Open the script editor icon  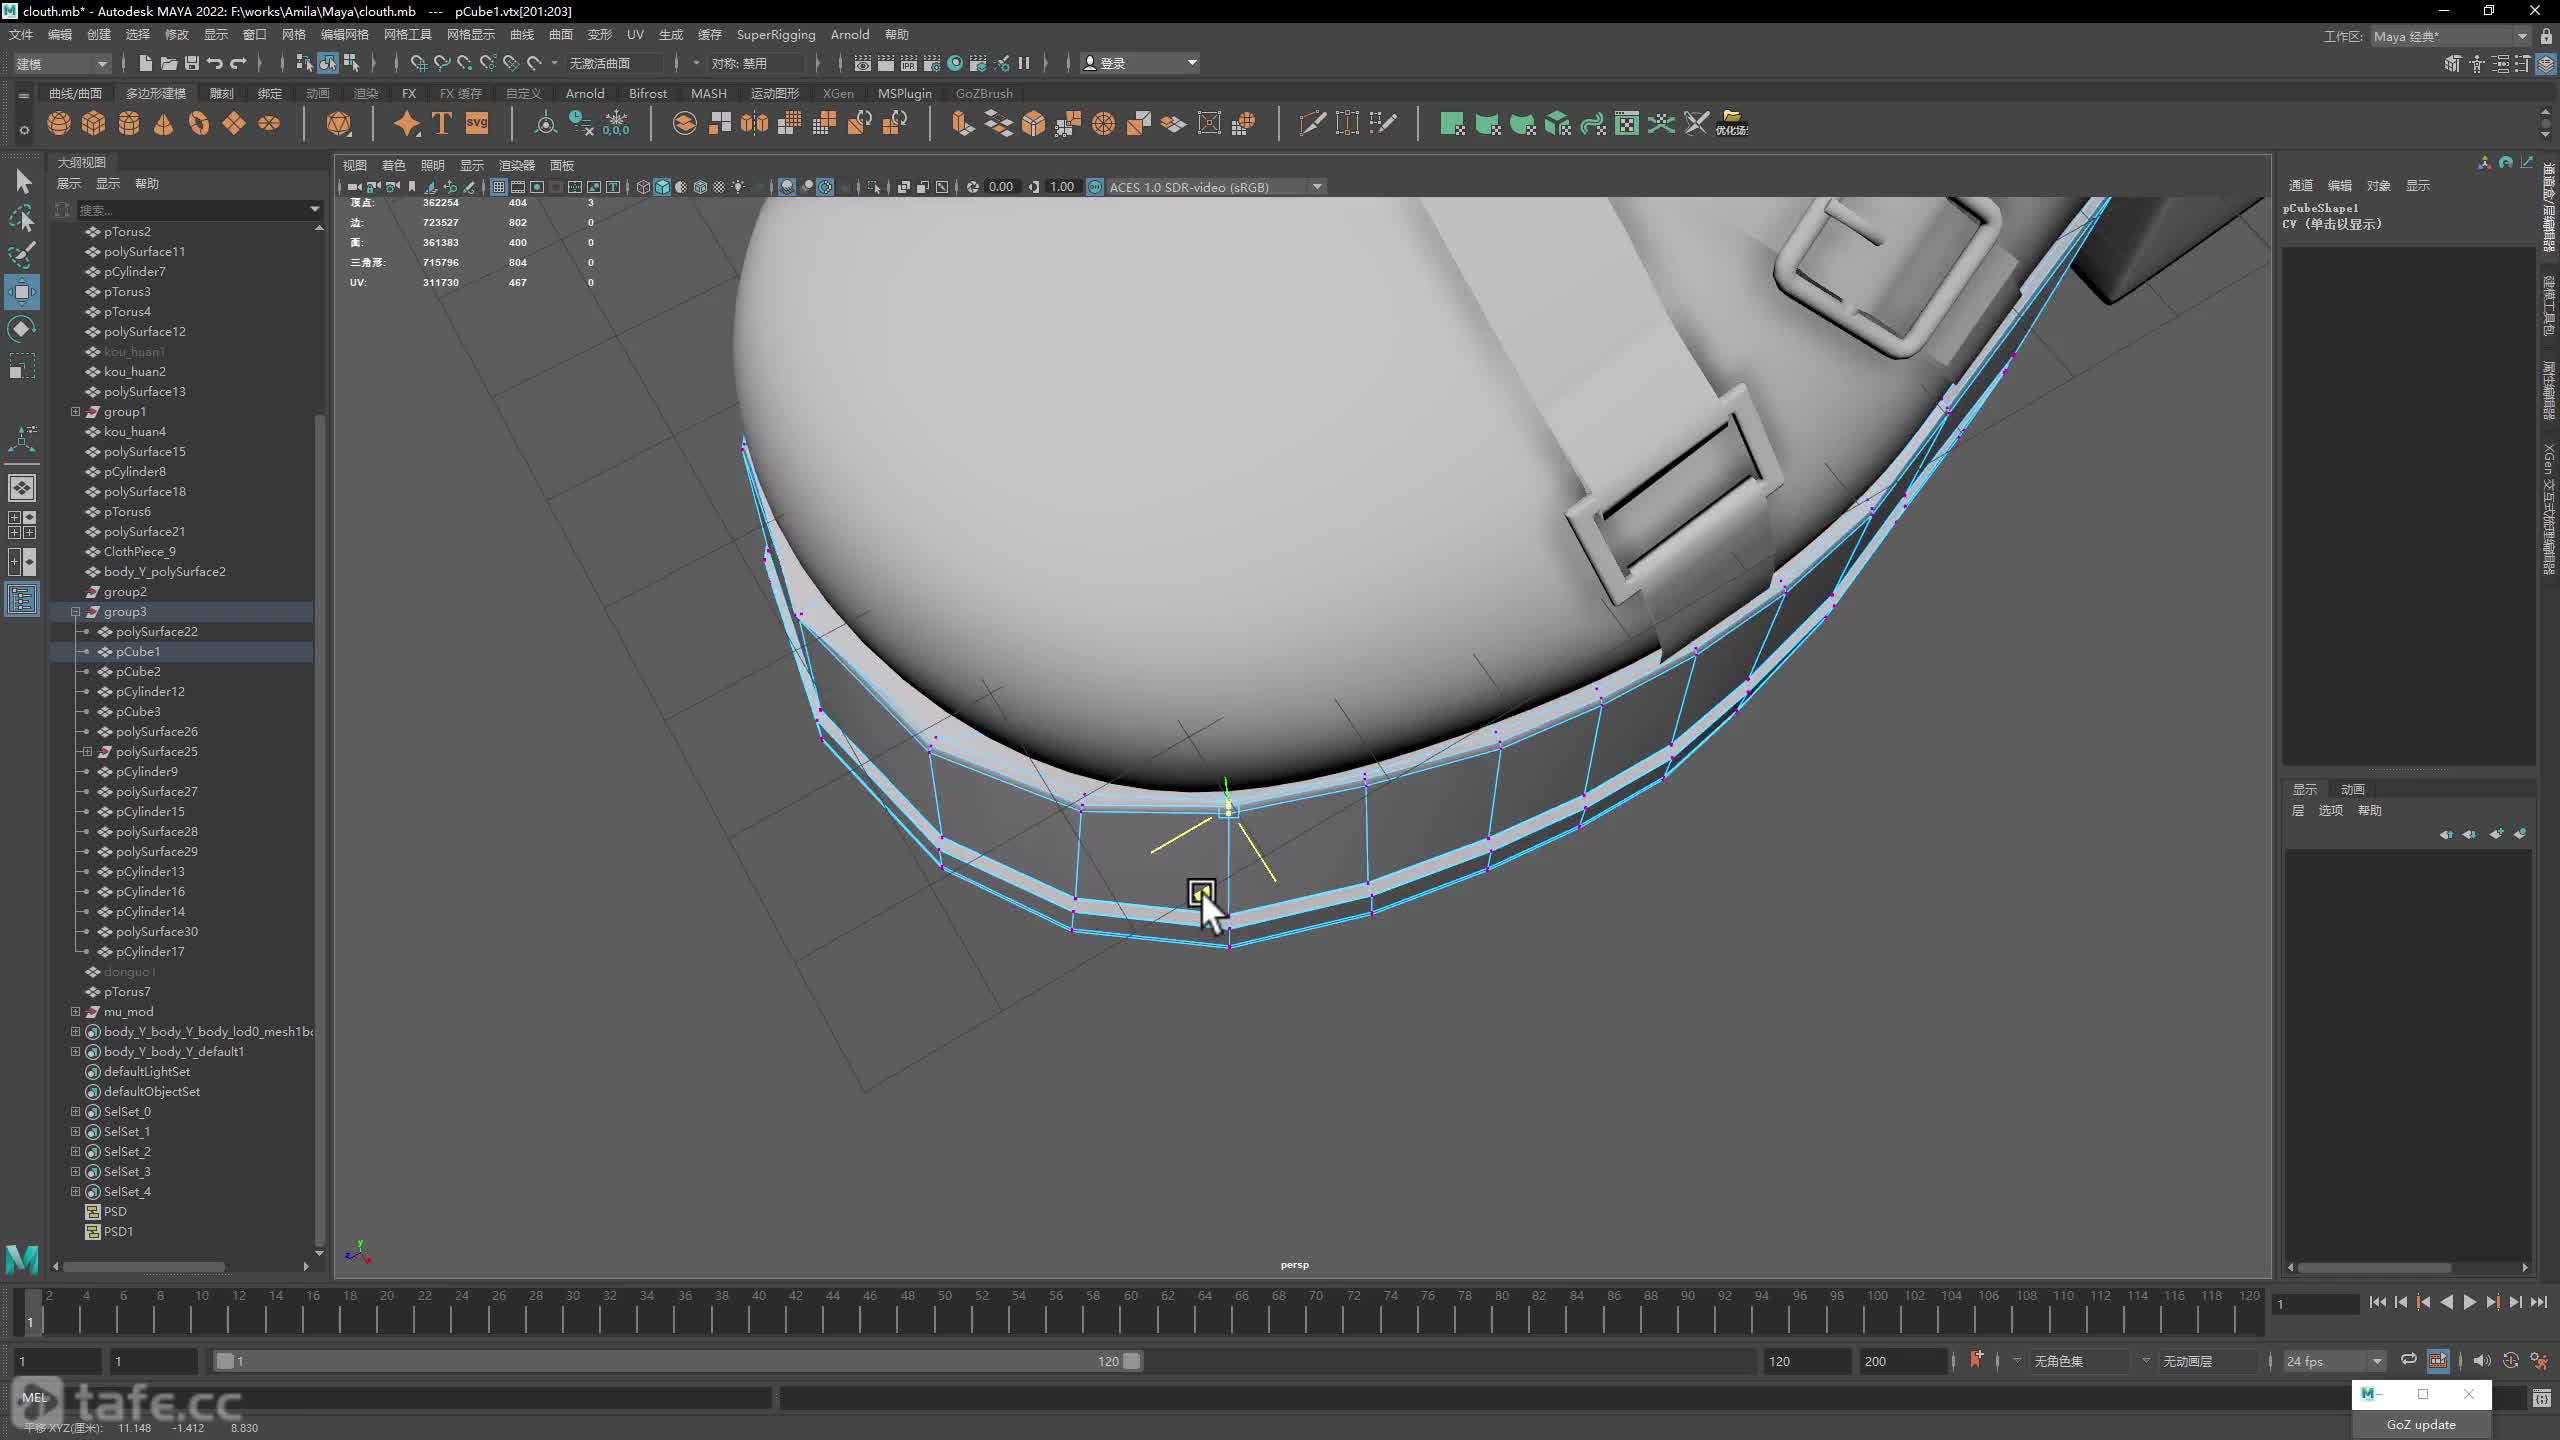(2541, 1399)
